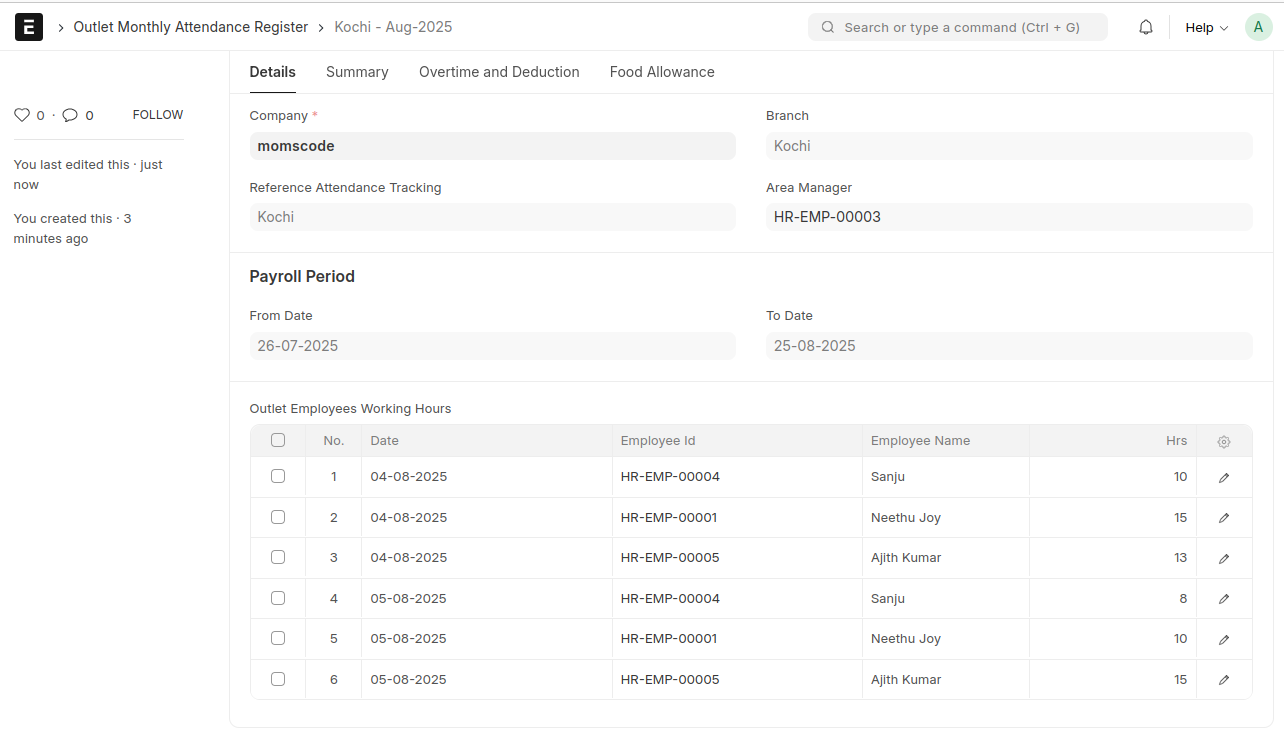The height and width of the screenshot is (739, 1284).
Task: Open Outlet Monthly Attendance Register breadcrumb
Action: coord(191,27)
